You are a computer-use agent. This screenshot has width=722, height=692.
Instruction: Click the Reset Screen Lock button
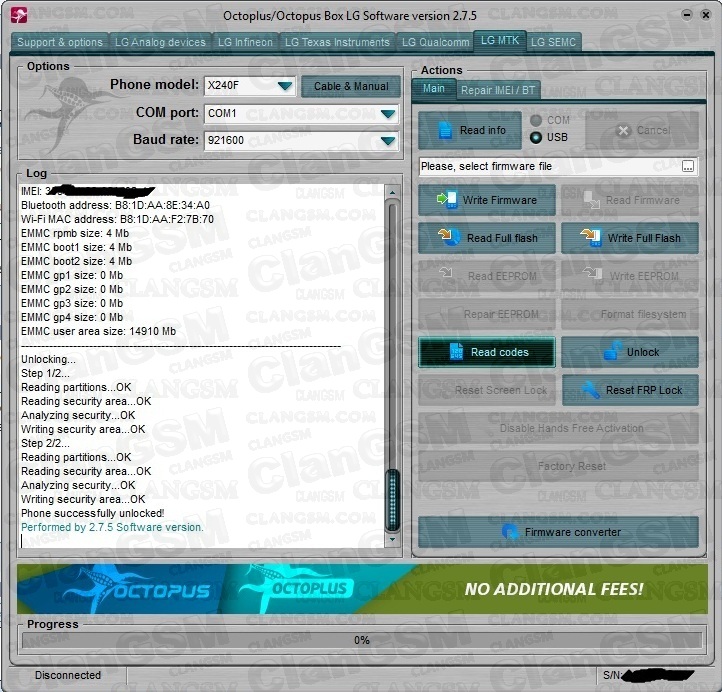click(x=487, y=390)
